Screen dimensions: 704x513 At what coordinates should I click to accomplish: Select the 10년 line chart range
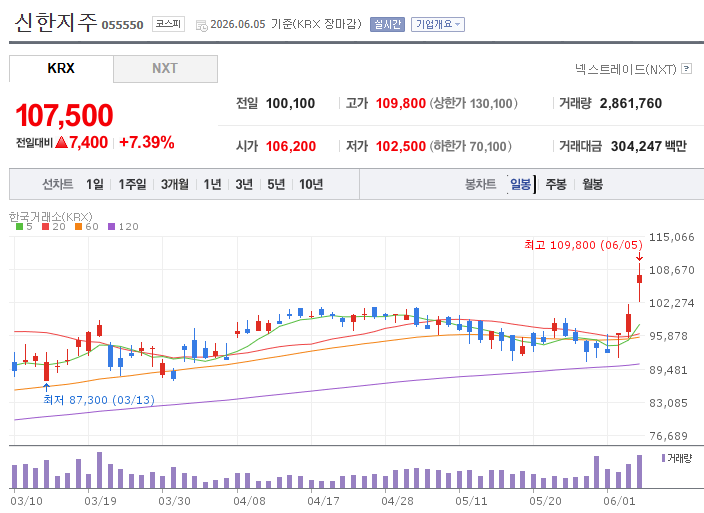pyautogui.click(x=311, y=184)
